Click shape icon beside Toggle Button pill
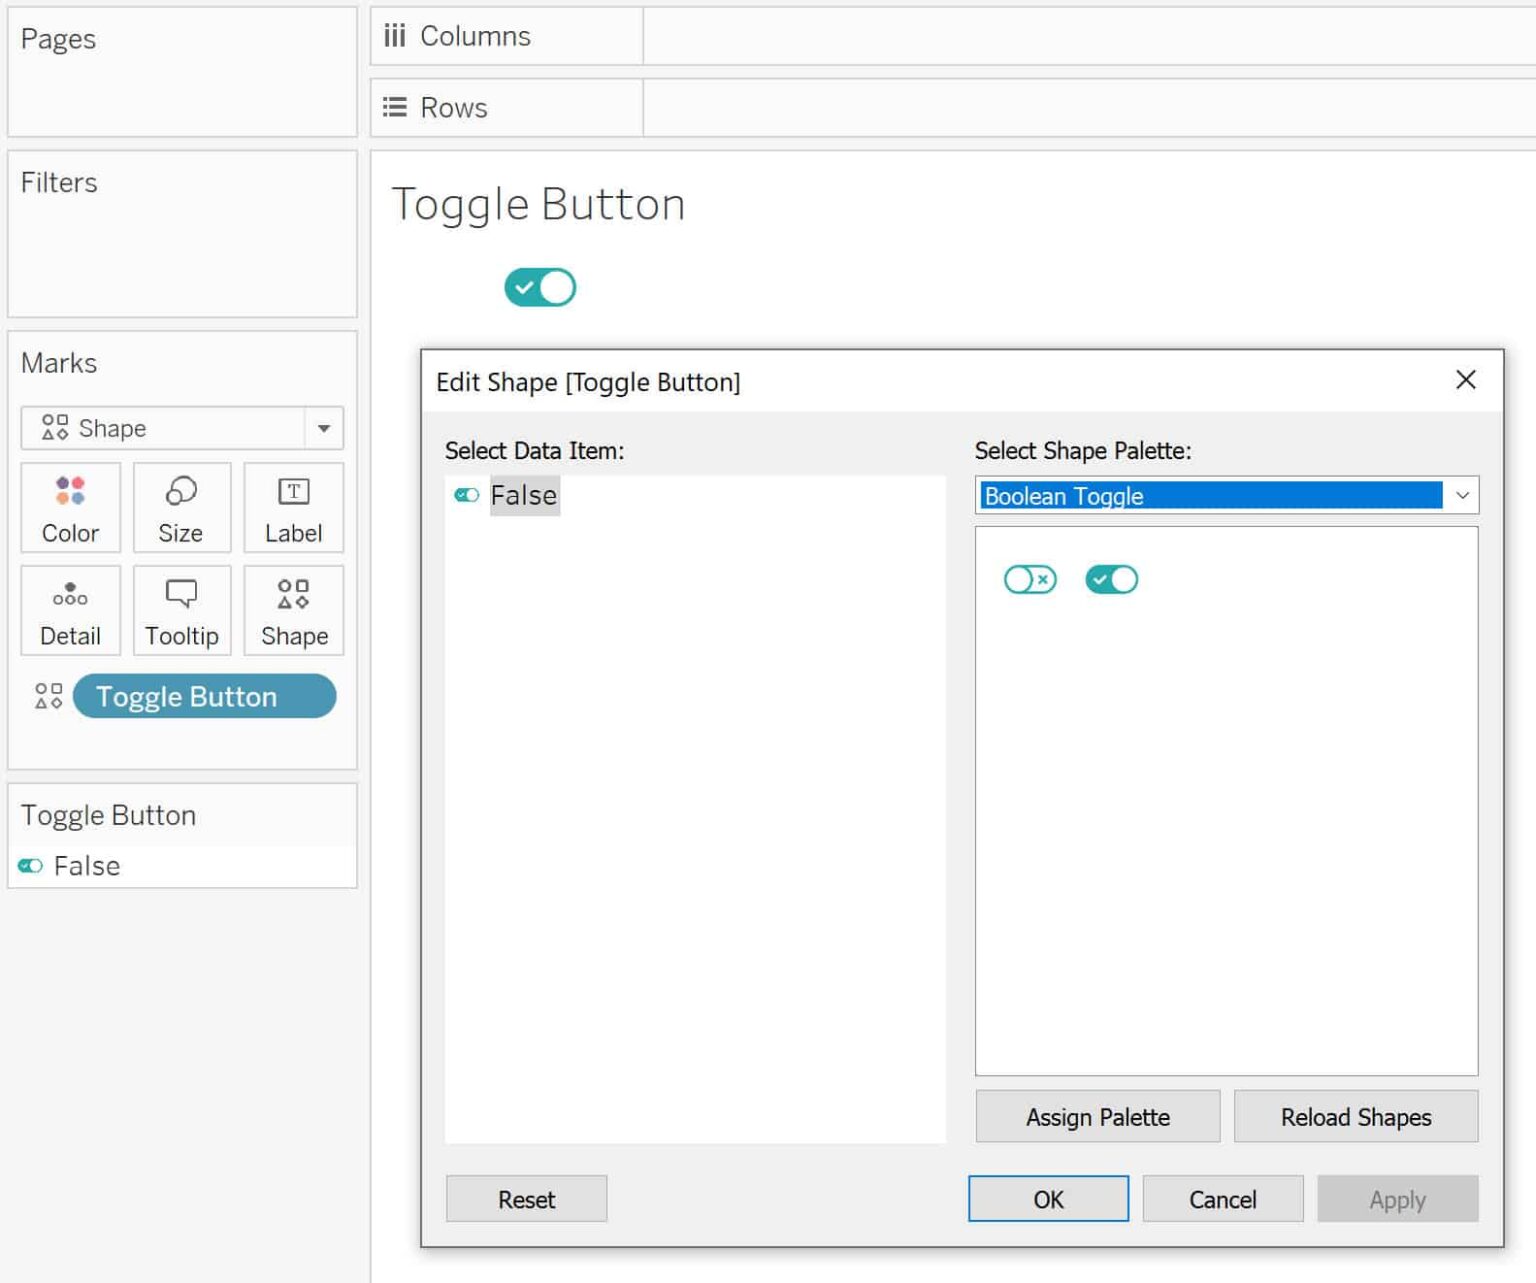The width and height of the screenshot is (1536, 1283). pos(48,696)
